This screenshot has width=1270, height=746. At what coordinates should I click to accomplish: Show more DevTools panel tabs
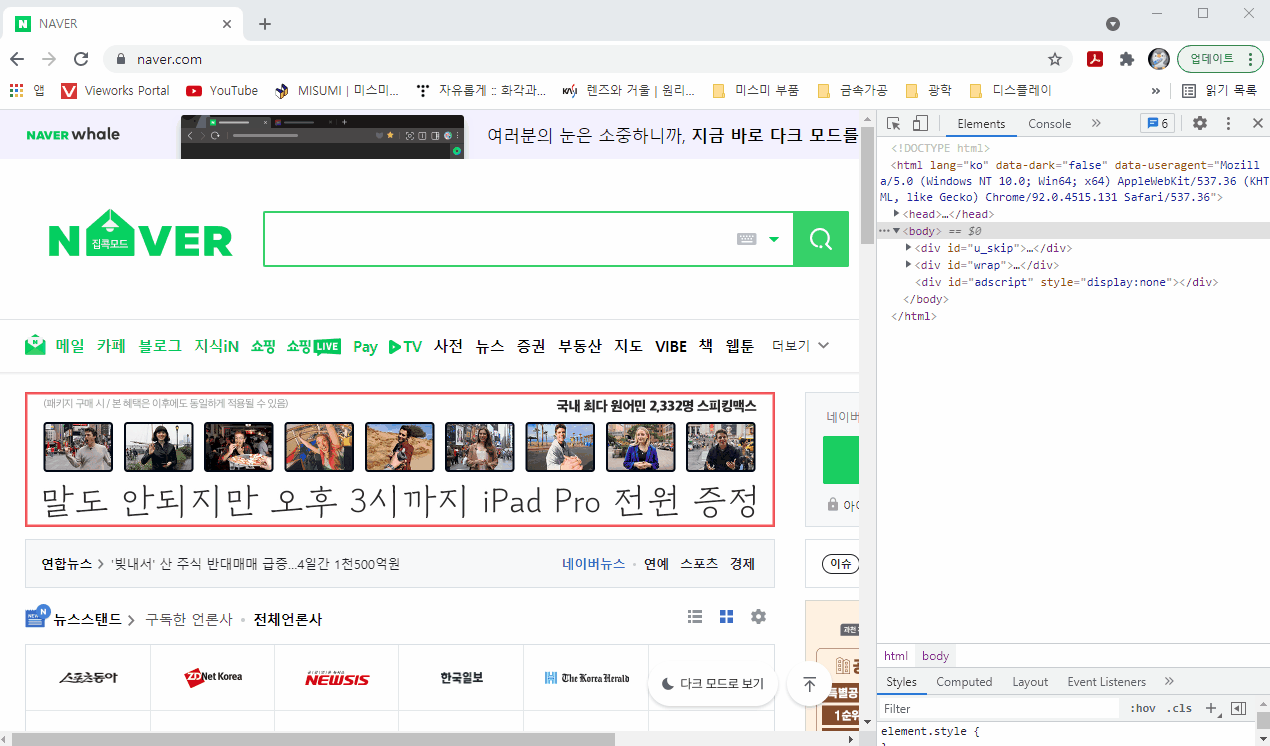point(1096,123)
